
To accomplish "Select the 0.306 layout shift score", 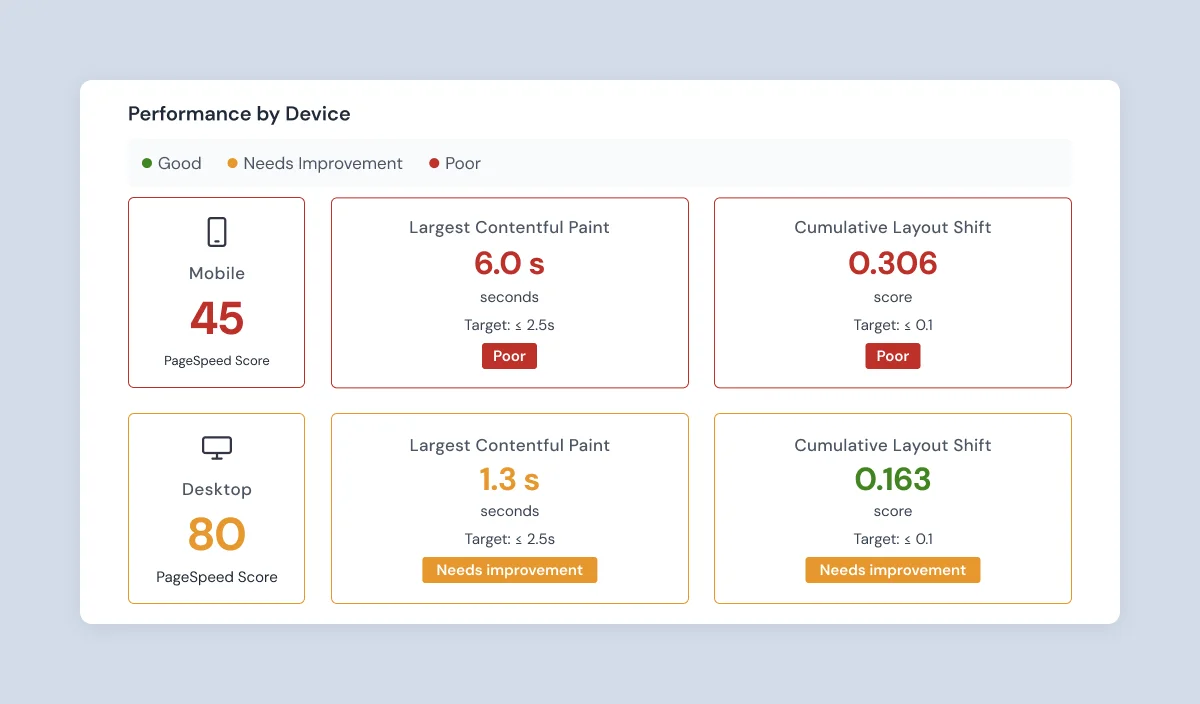I will point(892,263).
